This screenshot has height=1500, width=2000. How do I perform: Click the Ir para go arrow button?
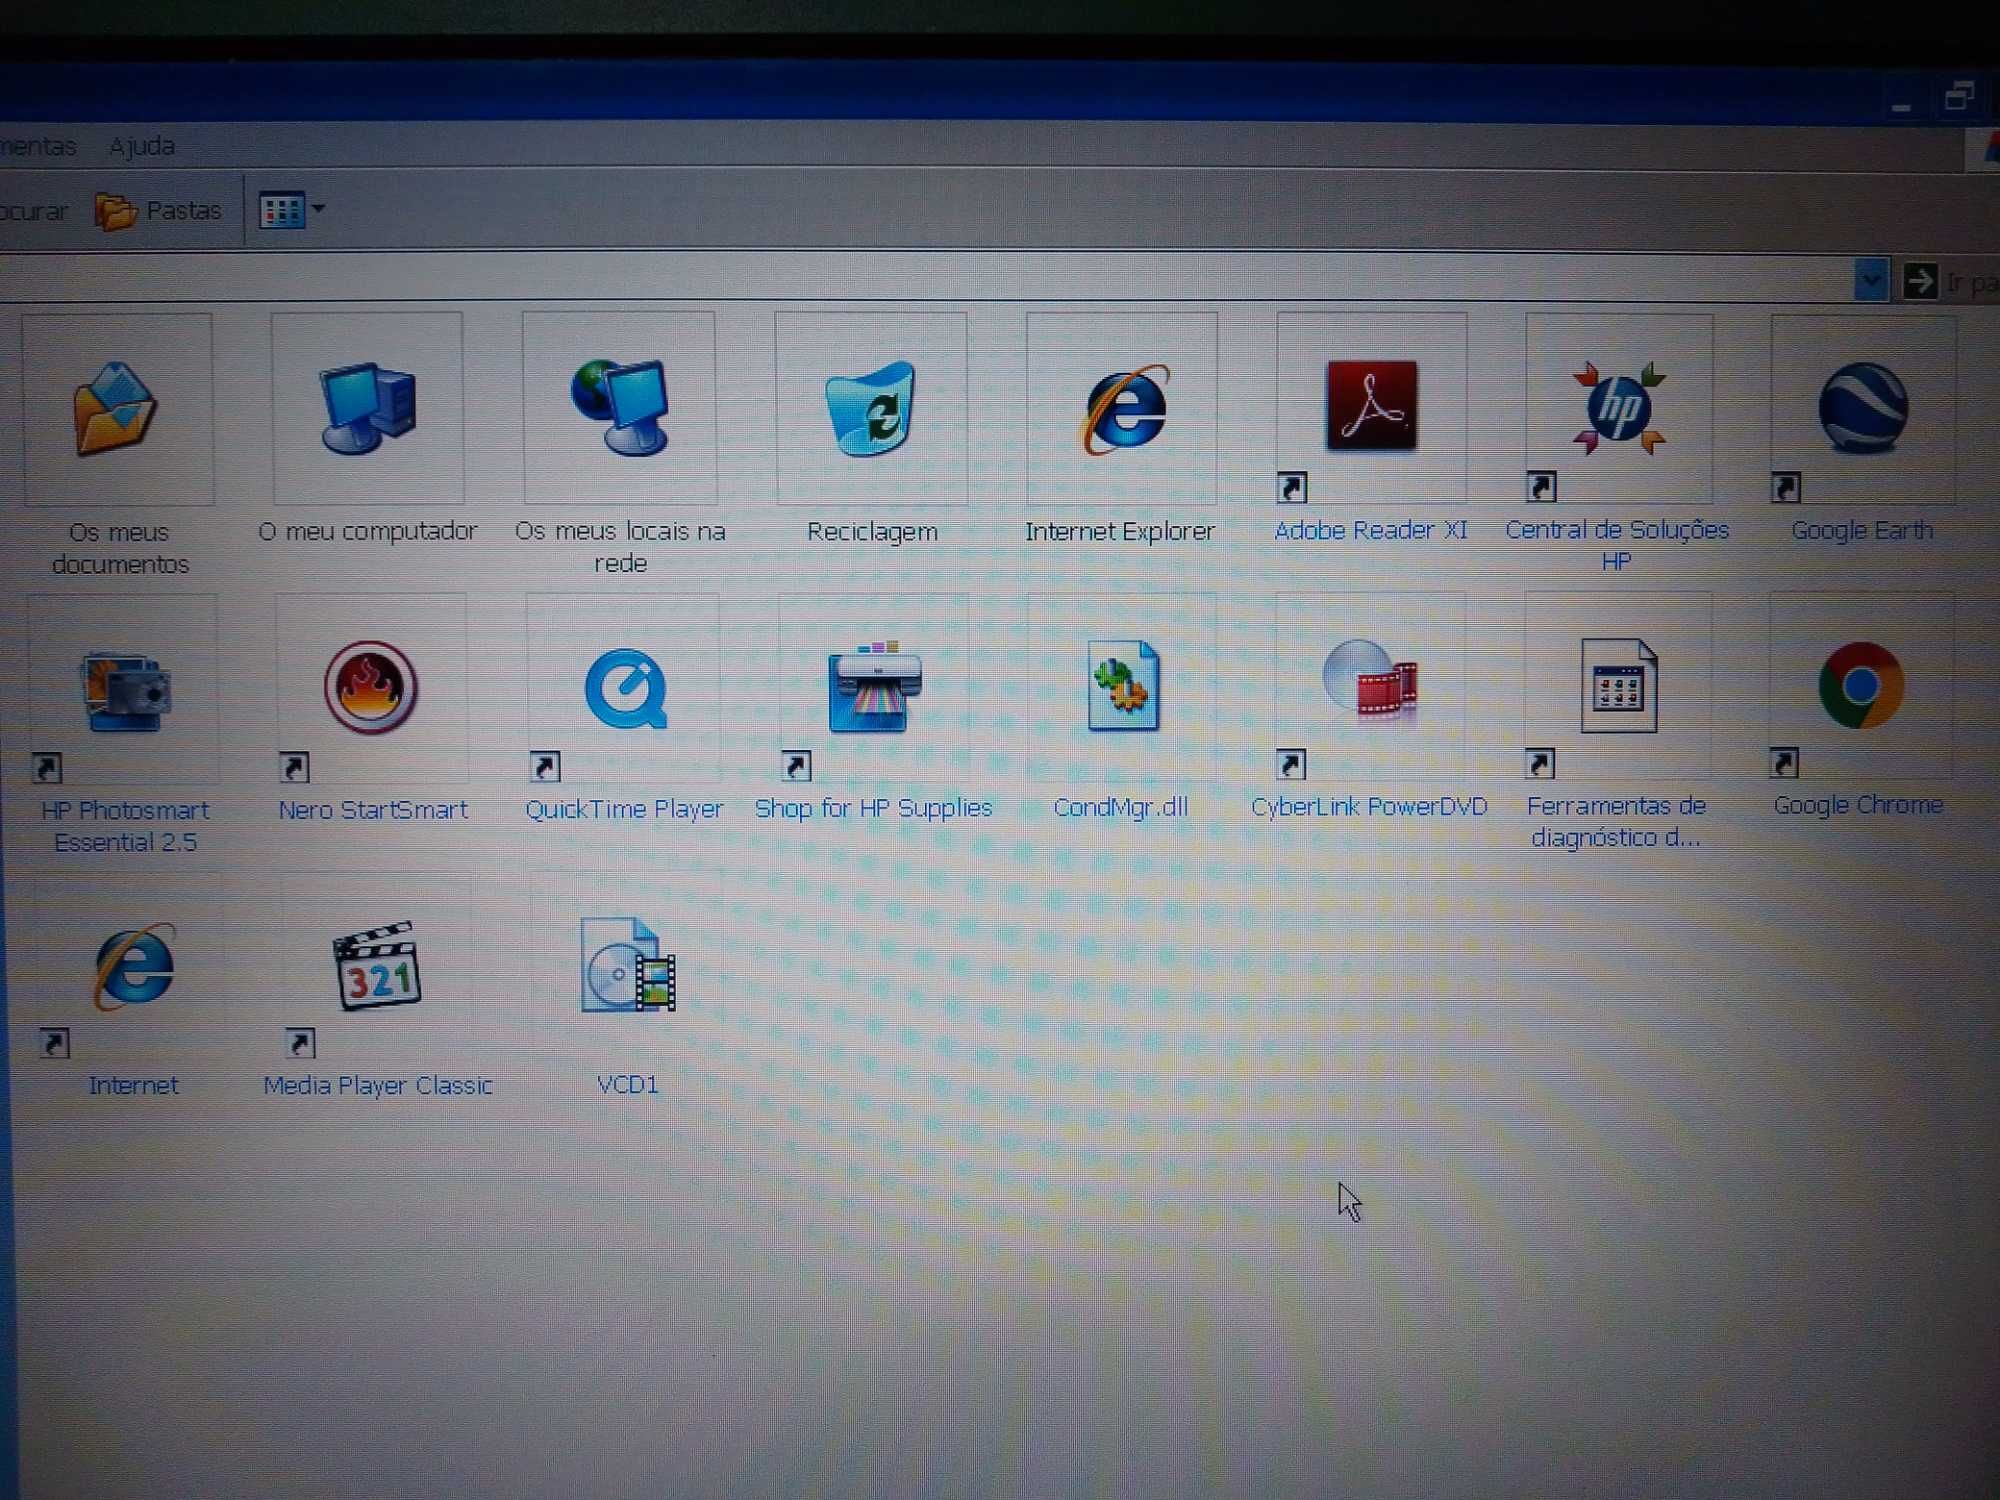(x=1919, y=281)
